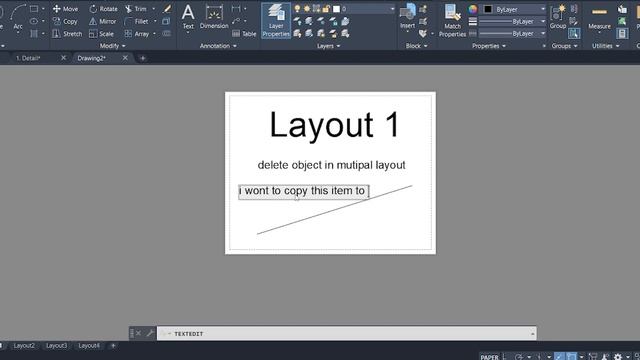Select the Arc drawing tool
Viewport: 640px width, 360px height.
click(x=18, y=16)
